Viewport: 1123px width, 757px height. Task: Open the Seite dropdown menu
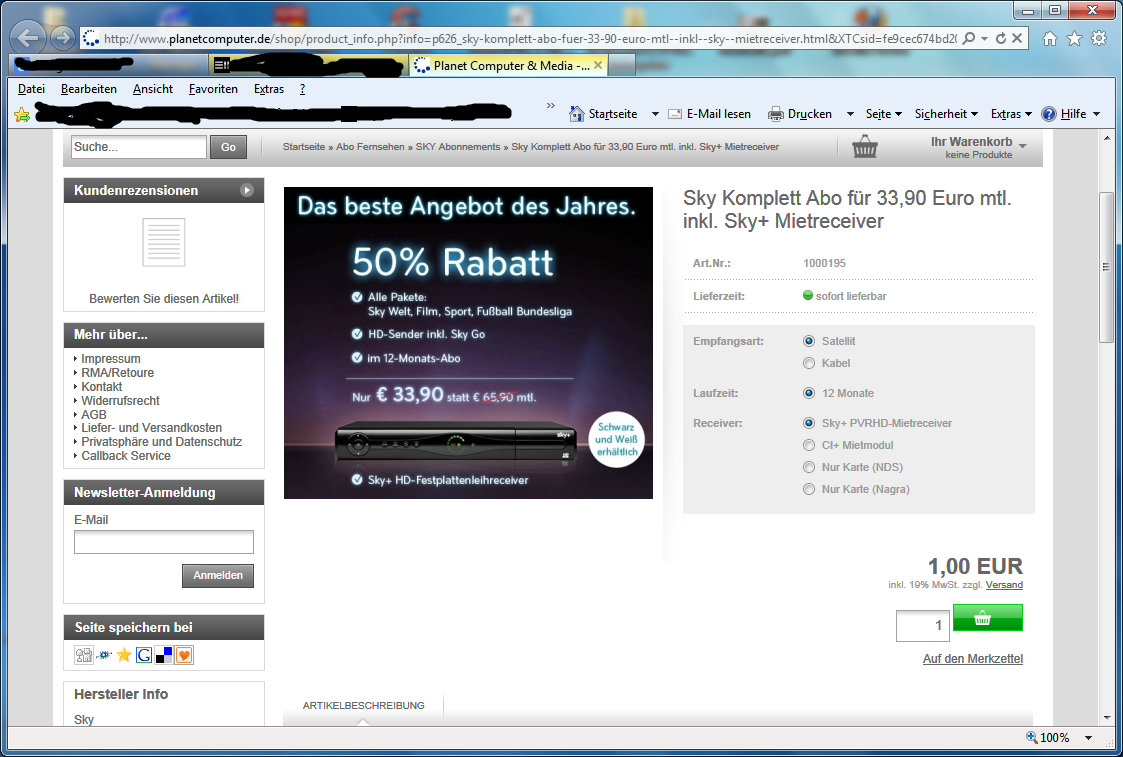[x=883, y=114]
